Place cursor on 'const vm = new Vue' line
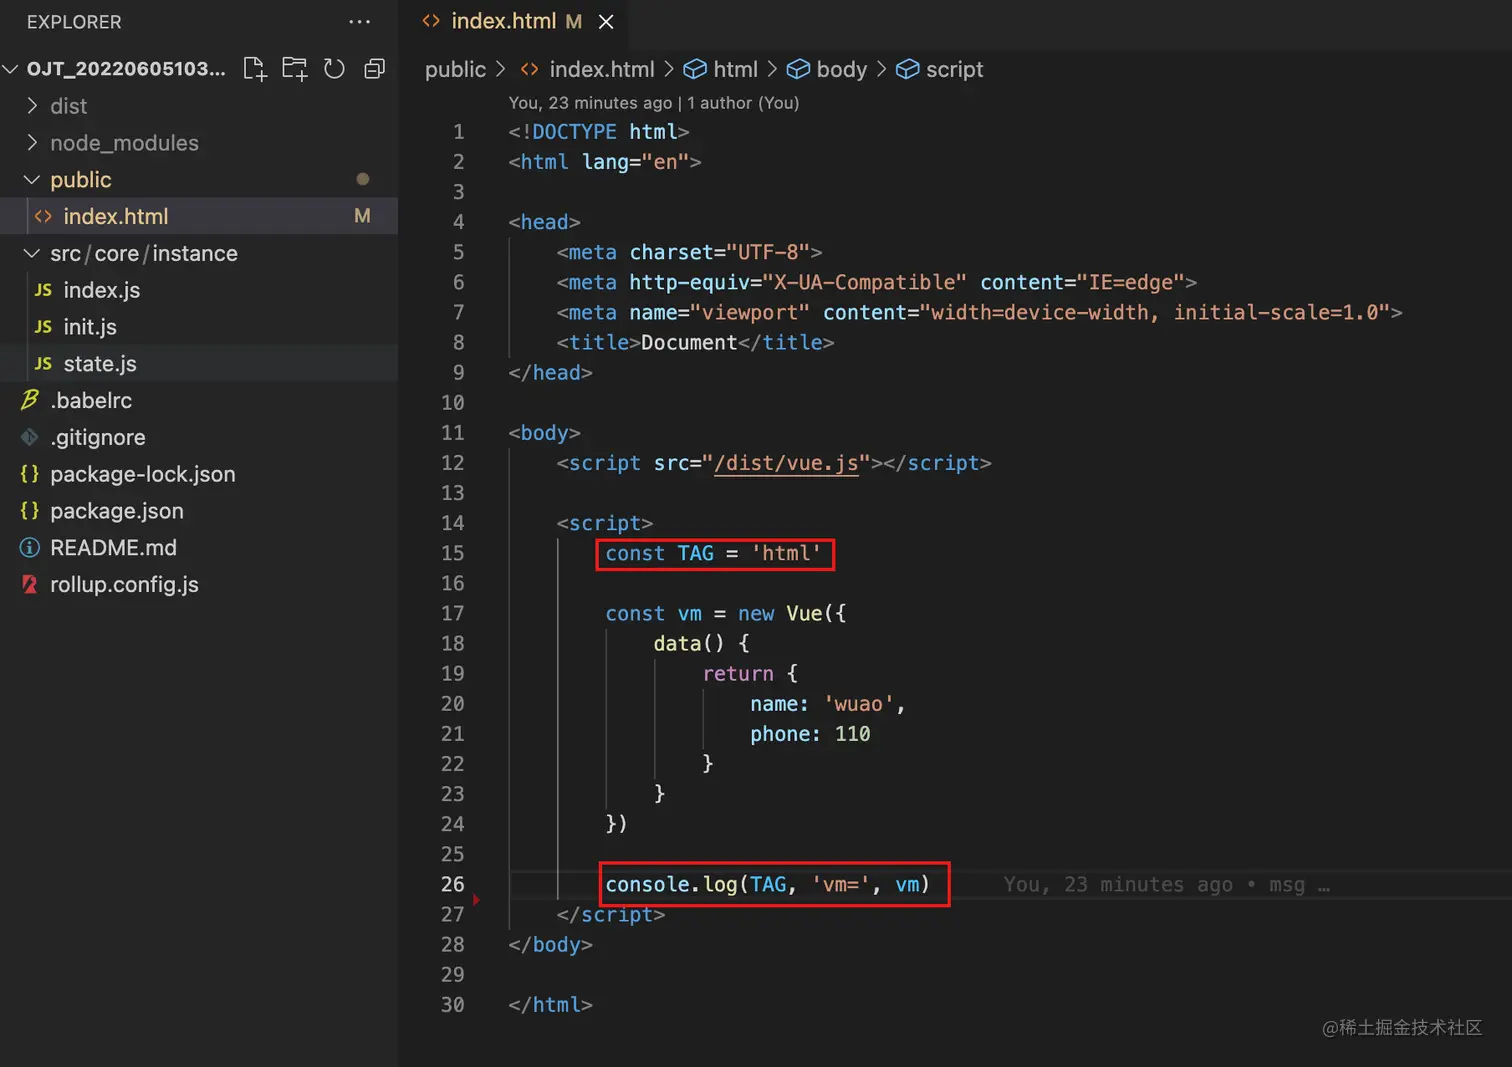Viewport: 1512px width, 1067px height. tap(726, 614)
